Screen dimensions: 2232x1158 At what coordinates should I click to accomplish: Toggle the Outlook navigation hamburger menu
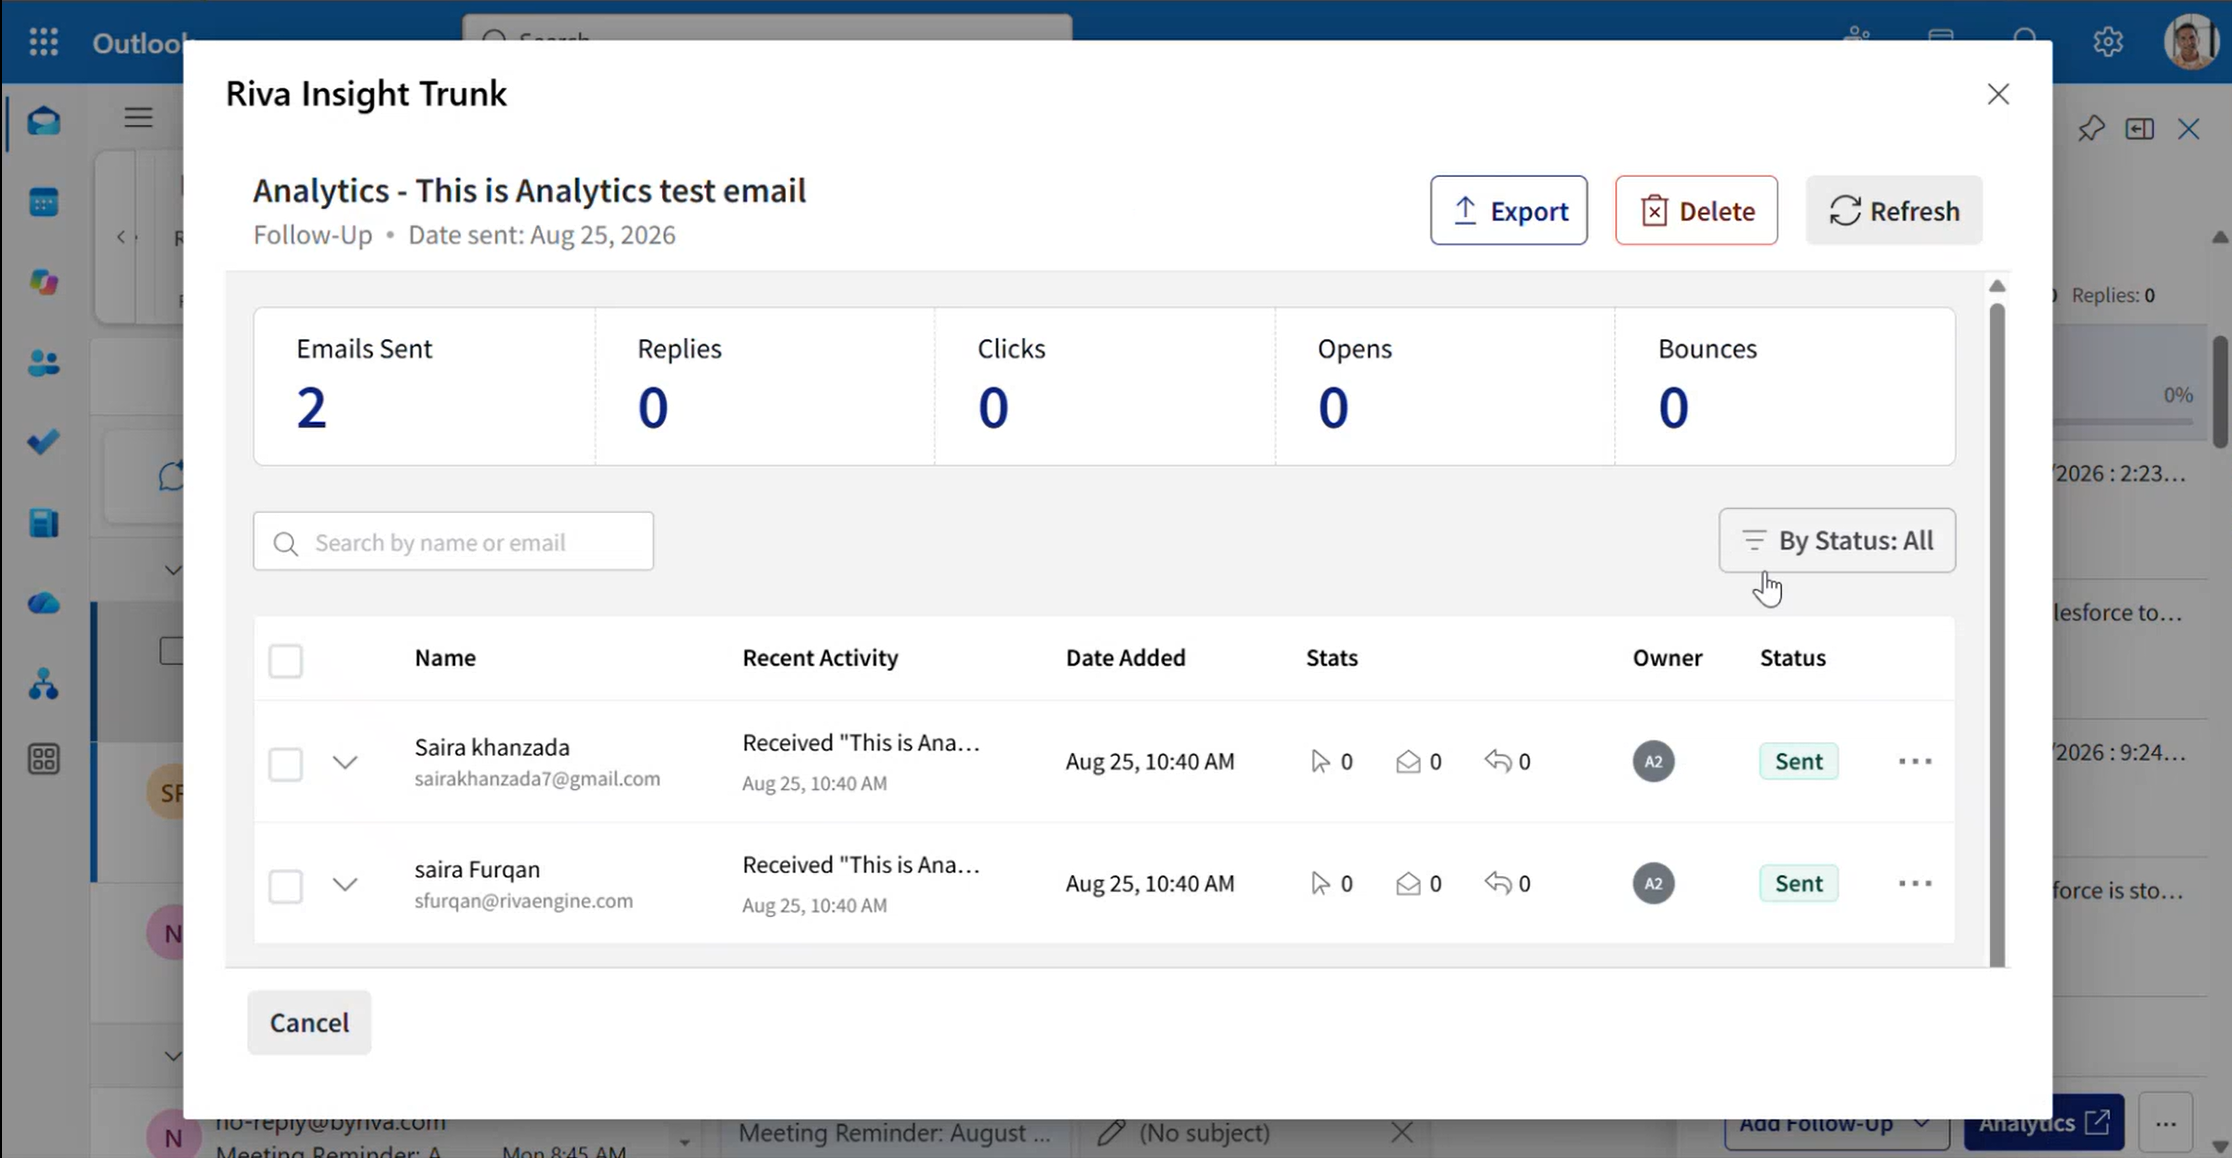[138, 118]
